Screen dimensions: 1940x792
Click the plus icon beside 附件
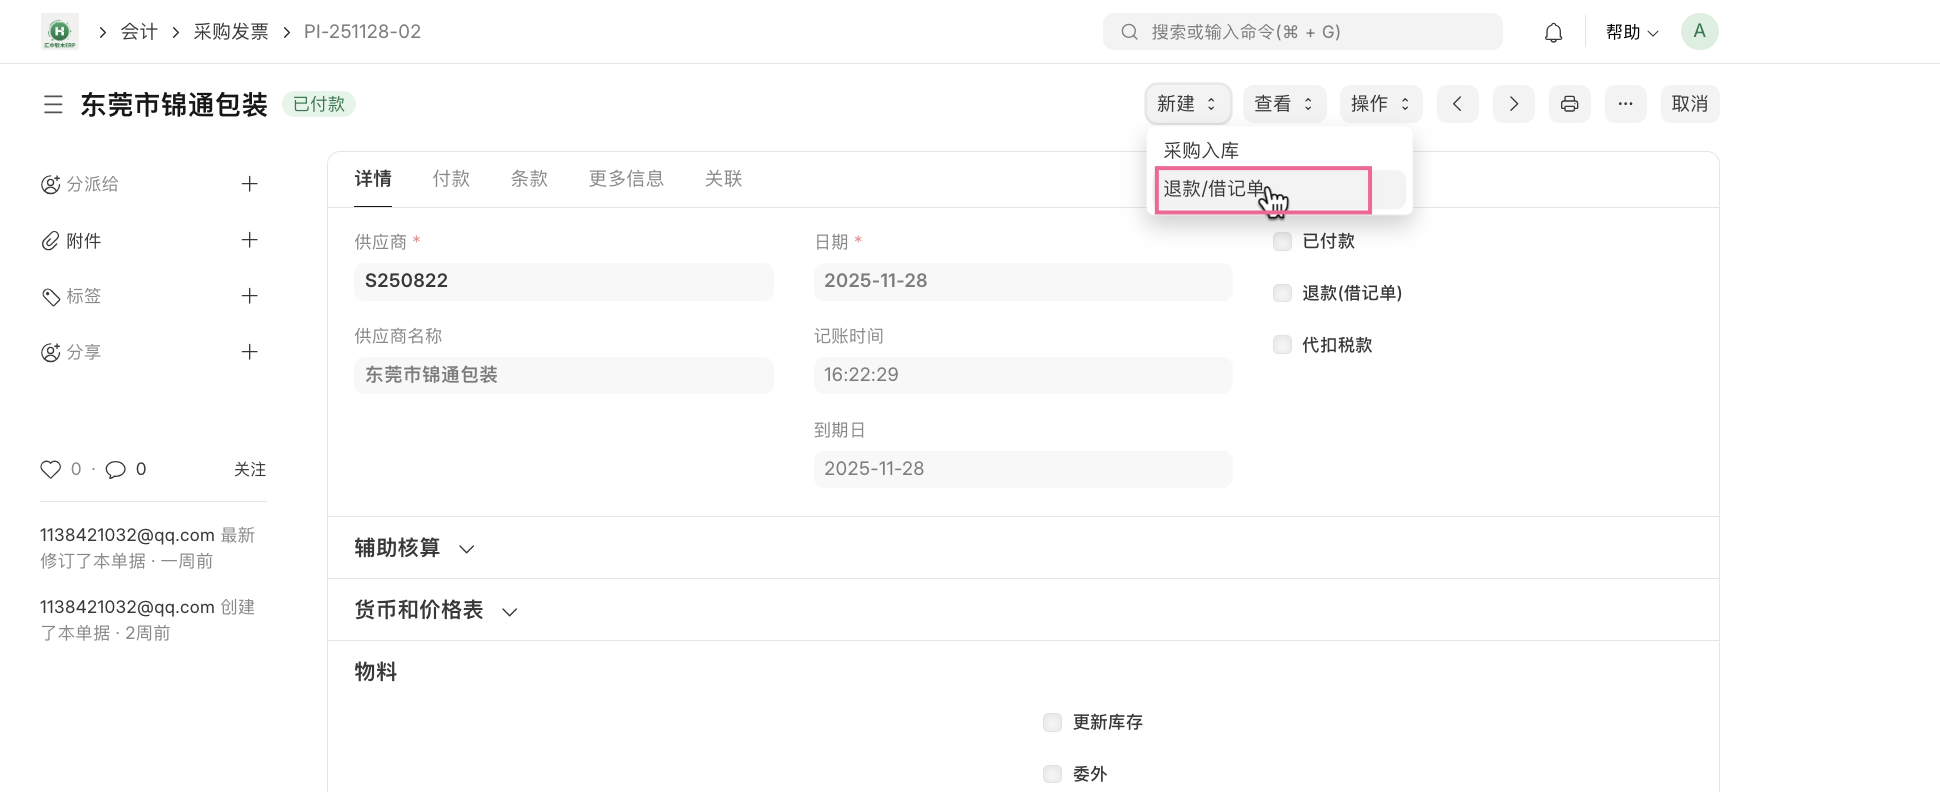click(x=250, y=240)
